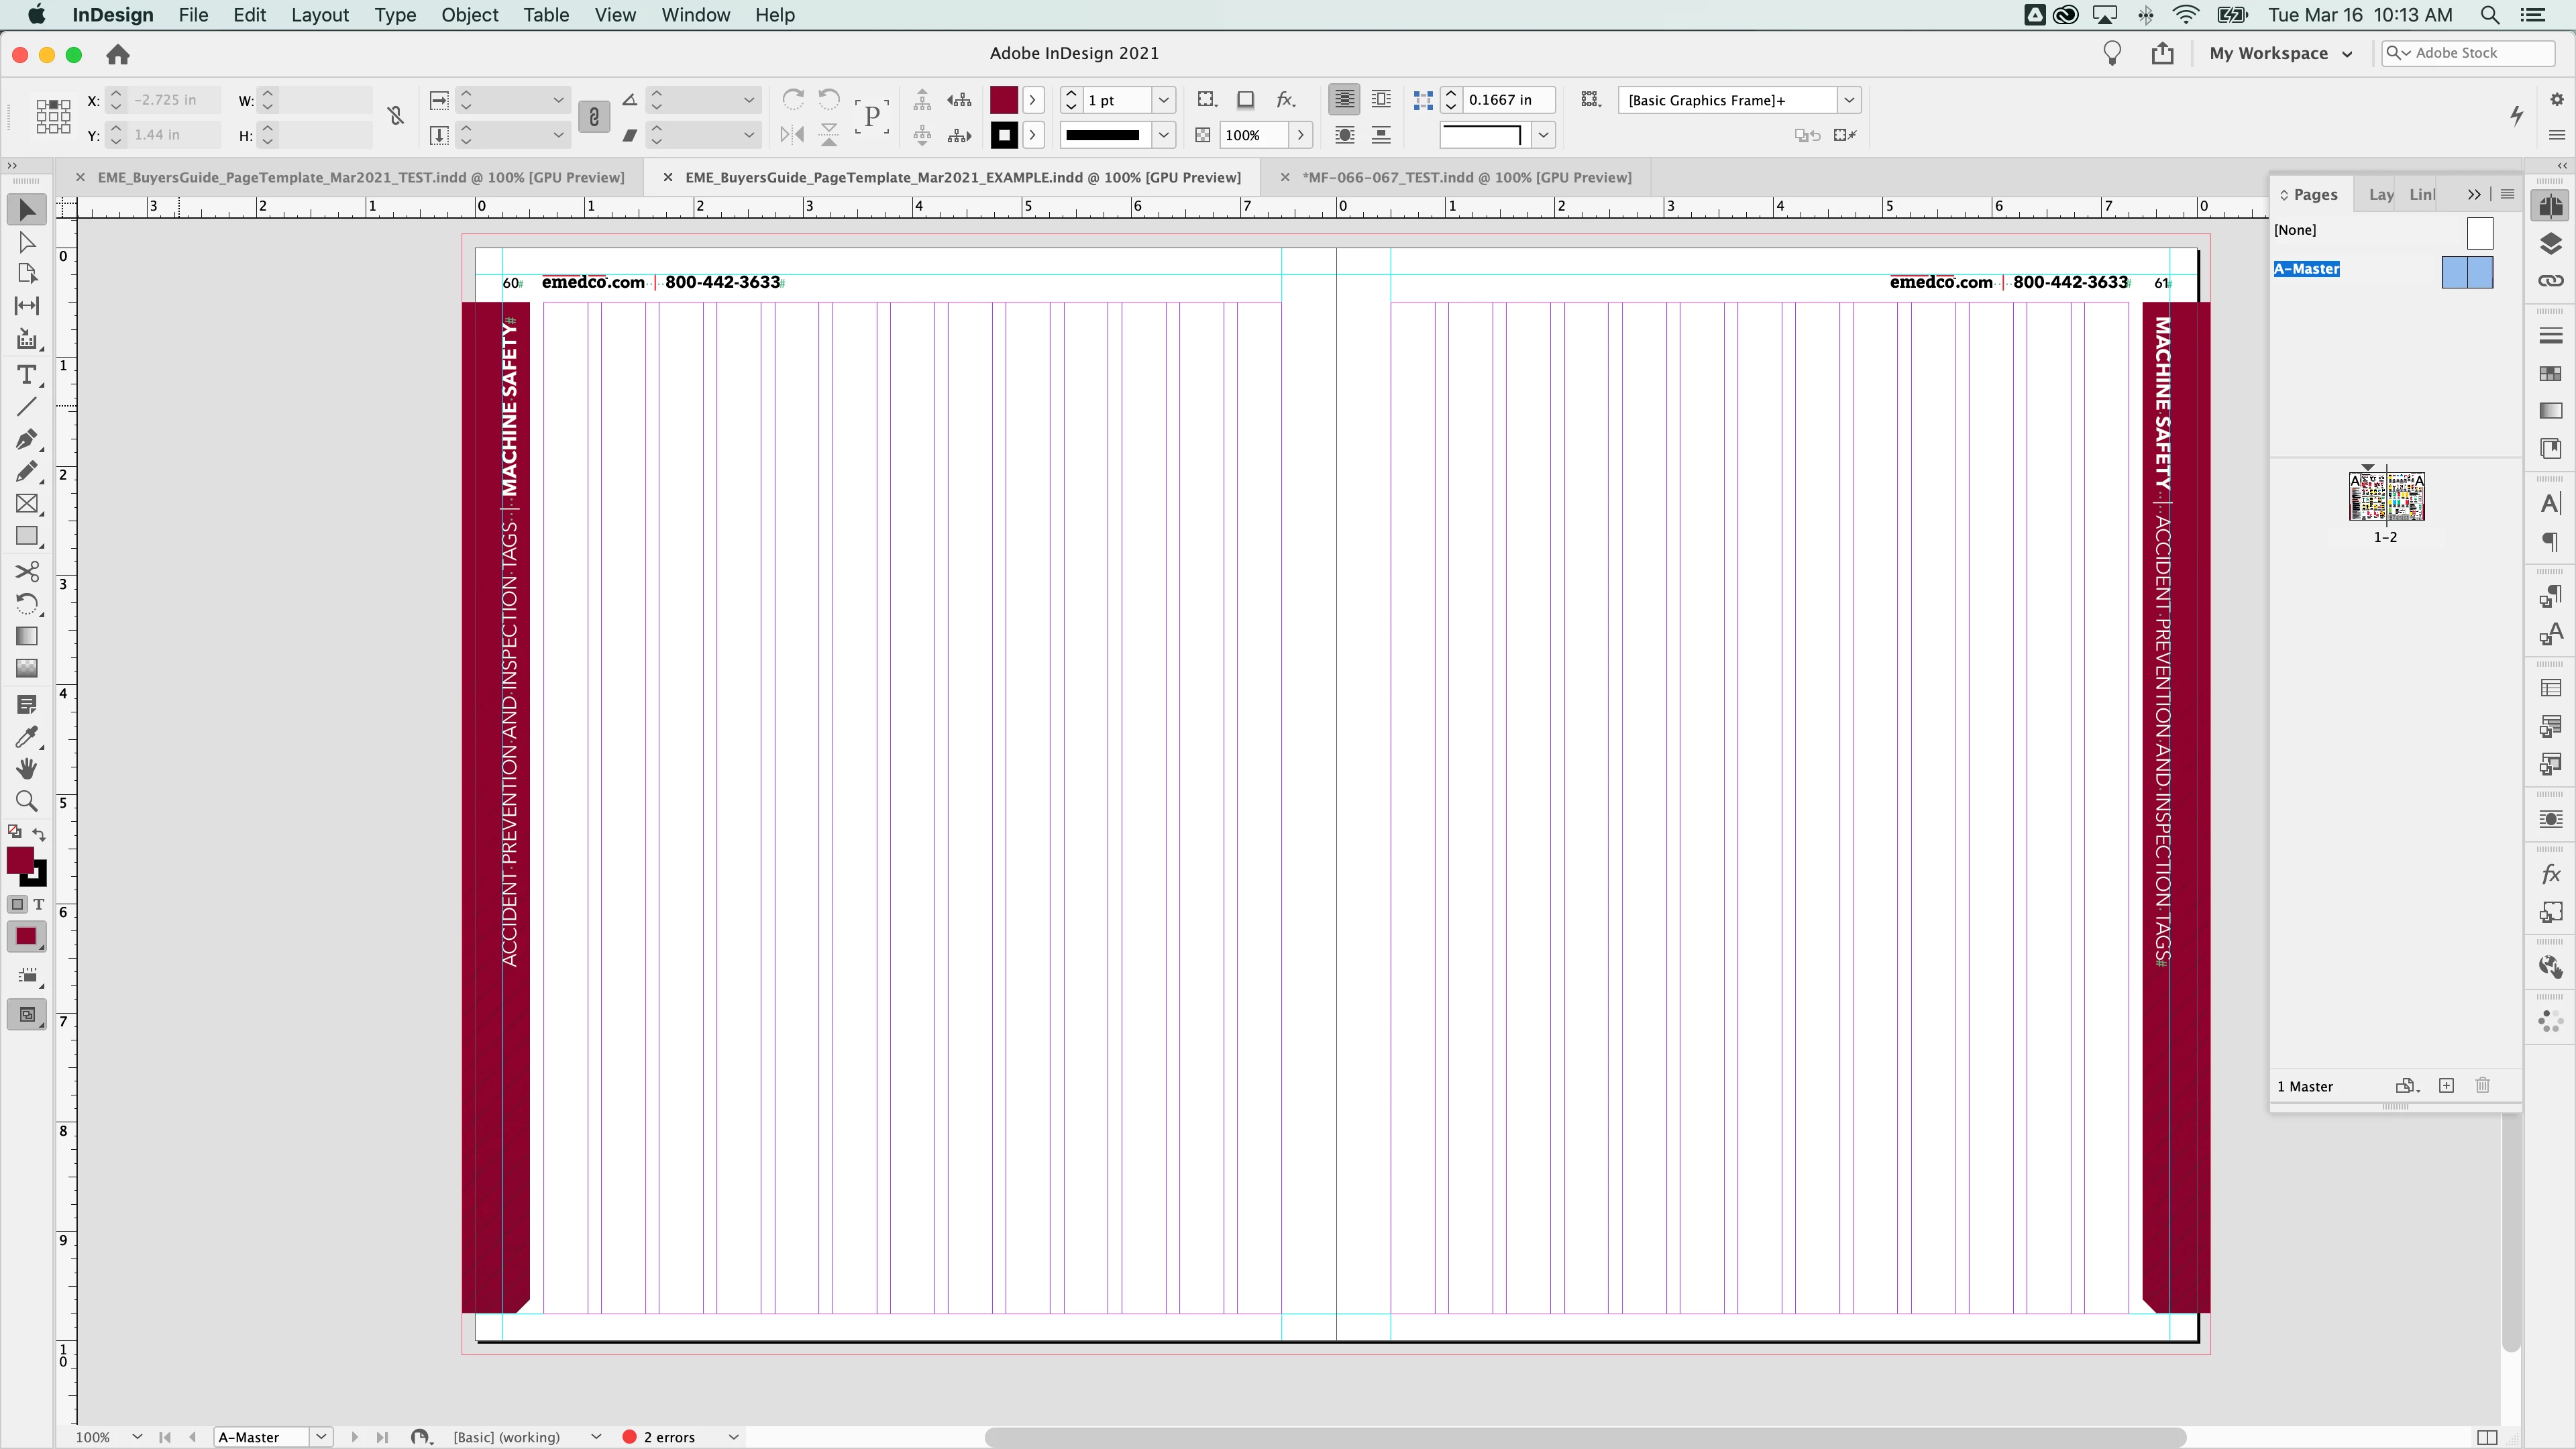The height and width of the screenshot is (1449, 2576).
Task: Select the Selection tool arrow
Action: pyautogui.click(x=27, y=210)
